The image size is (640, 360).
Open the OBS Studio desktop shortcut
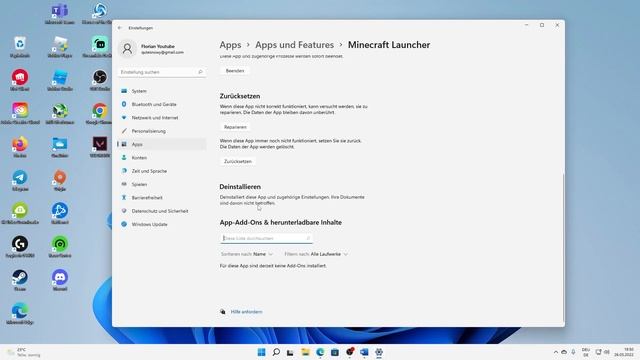(x=100, y=80)
